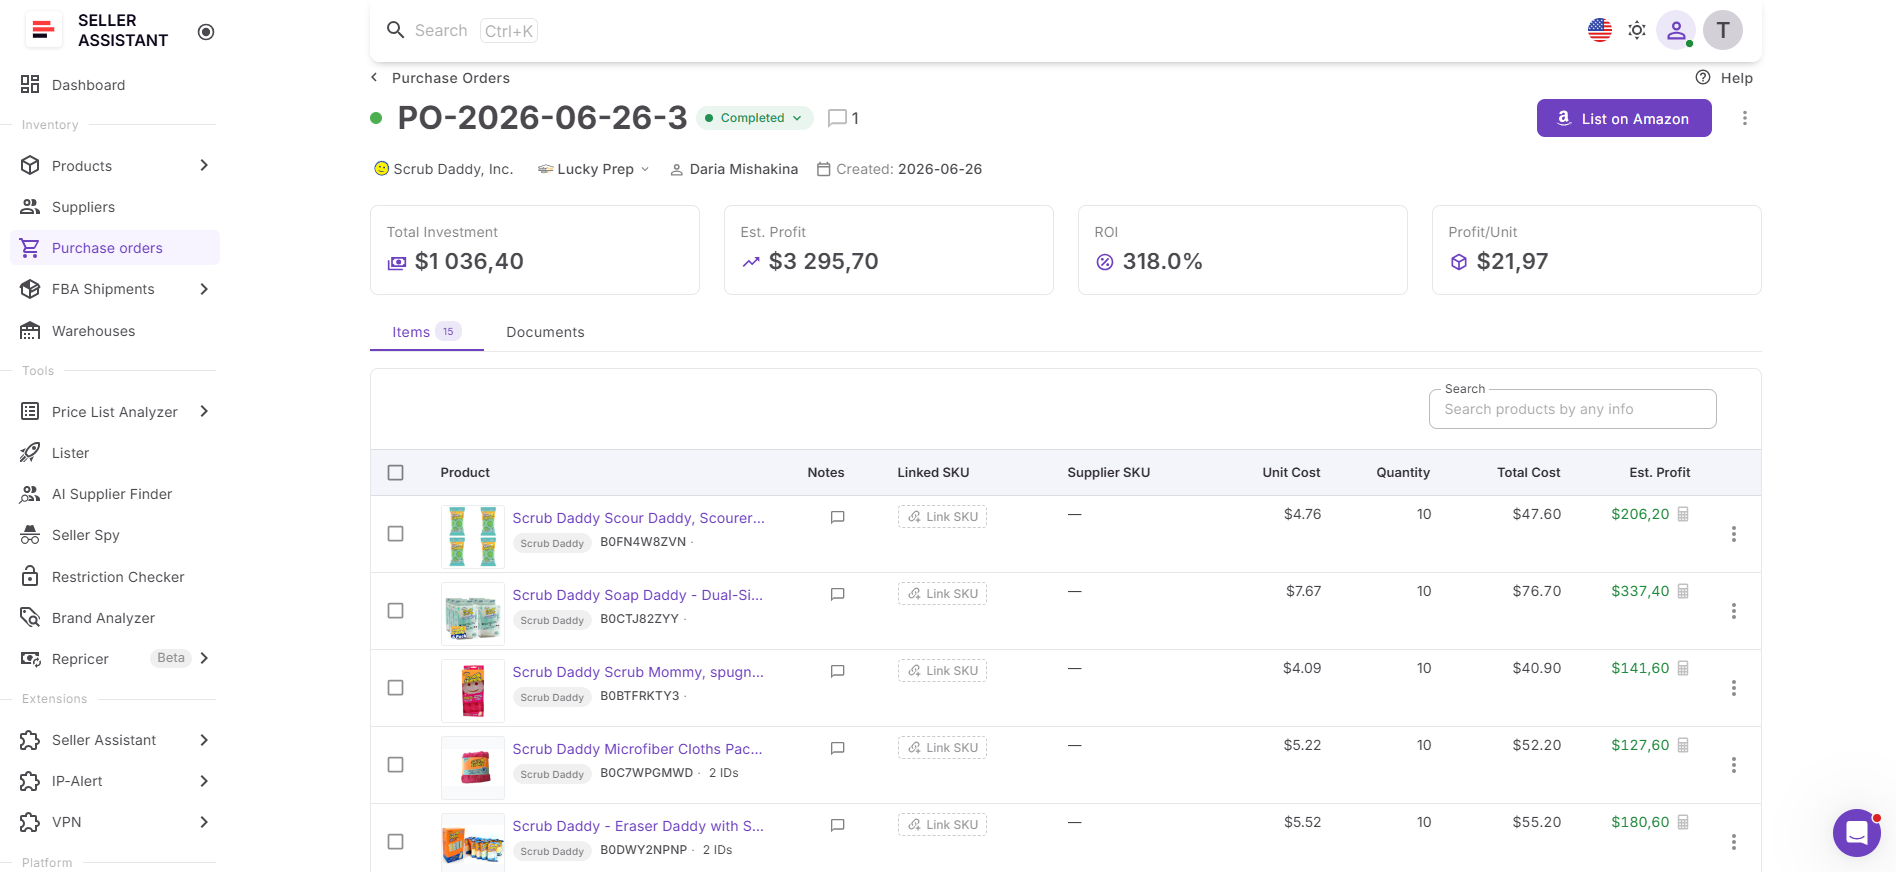
Task: Switch to the Documents tab
Action: coord(545,332)
